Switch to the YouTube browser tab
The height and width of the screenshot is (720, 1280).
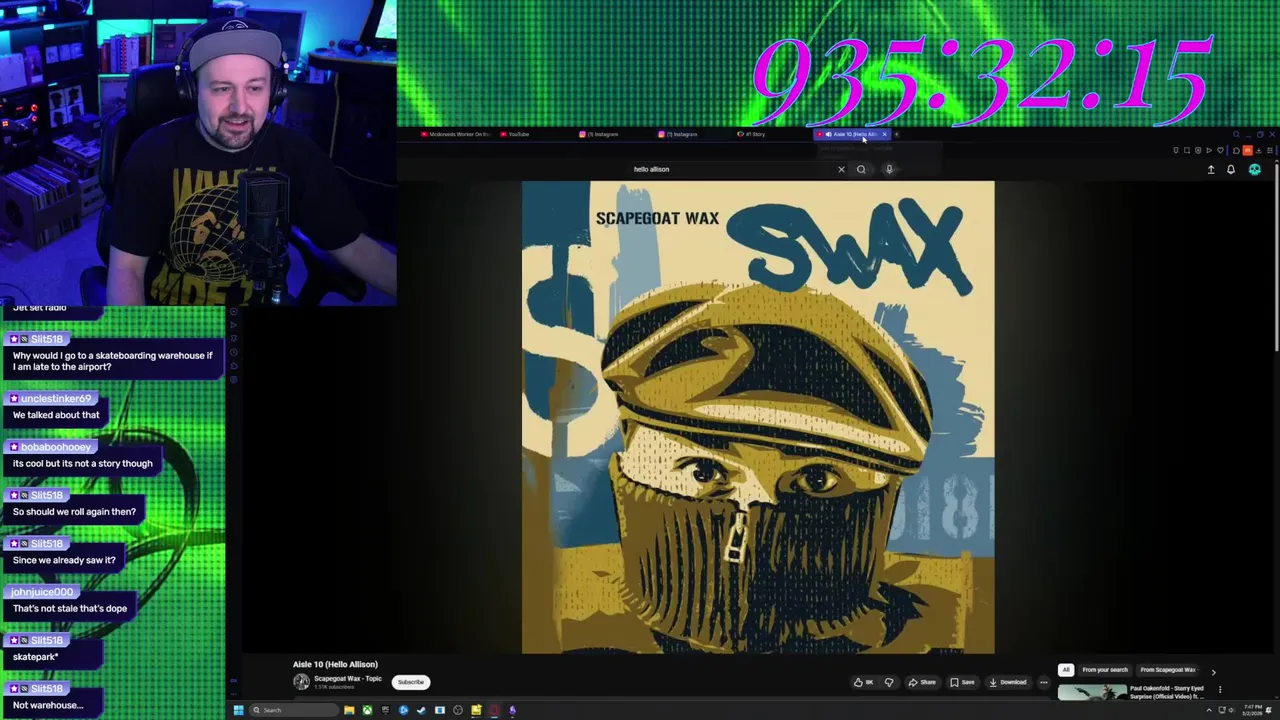(x=516, y=134)
